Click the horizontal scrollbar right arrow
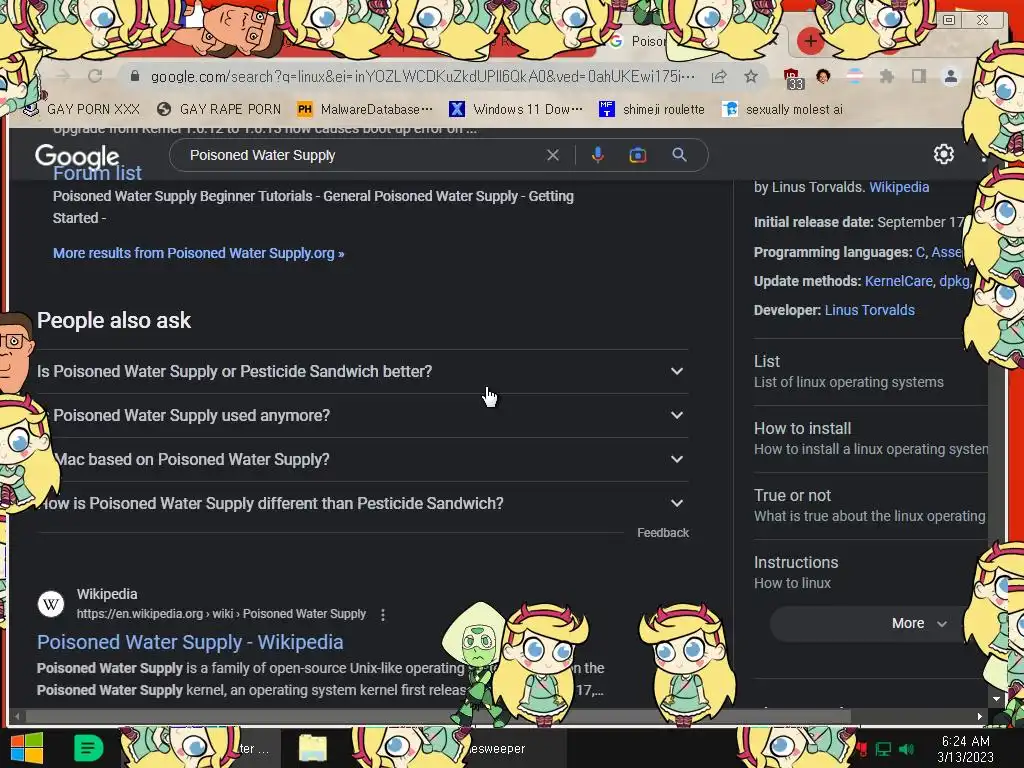 980,716
